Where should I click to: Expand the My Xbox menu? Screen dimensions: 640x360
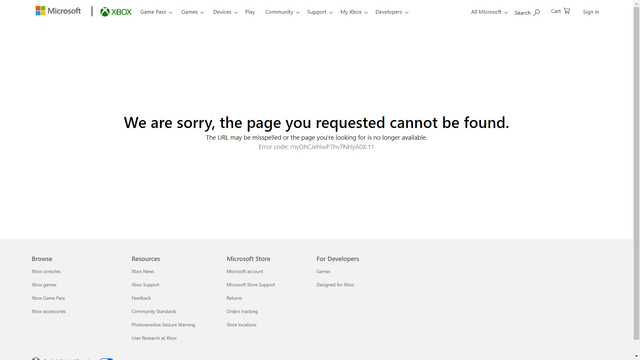(x=354, y=12)
